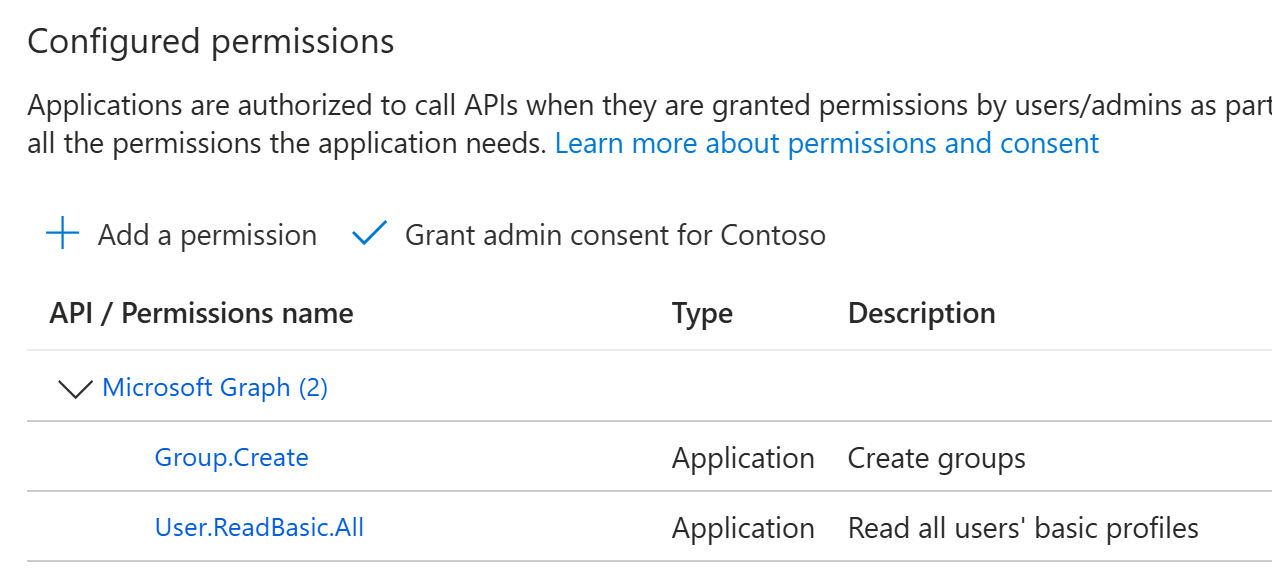Click the Add a permission label
The image size is (1272, 586).
point(207,235)
